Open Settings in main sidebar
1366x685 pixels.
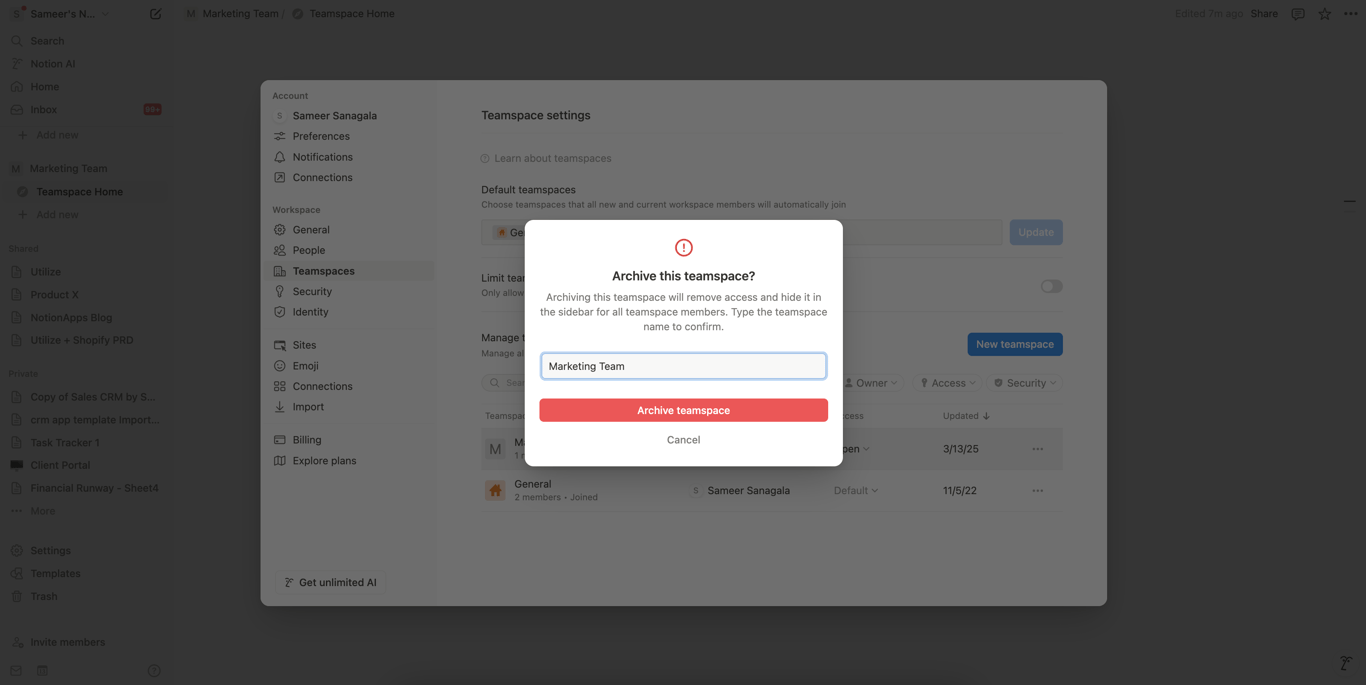pos(85,551)
